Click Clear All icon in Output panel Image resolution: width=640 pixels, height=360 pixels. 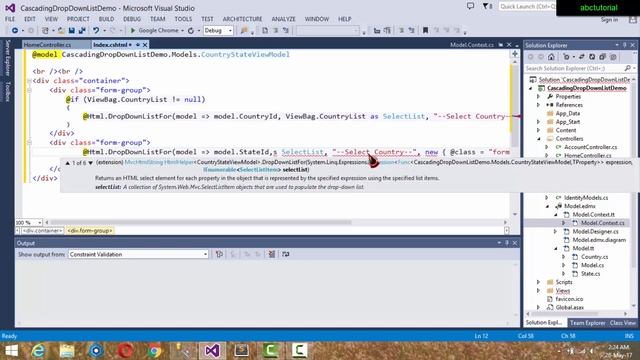pos(272,254)
